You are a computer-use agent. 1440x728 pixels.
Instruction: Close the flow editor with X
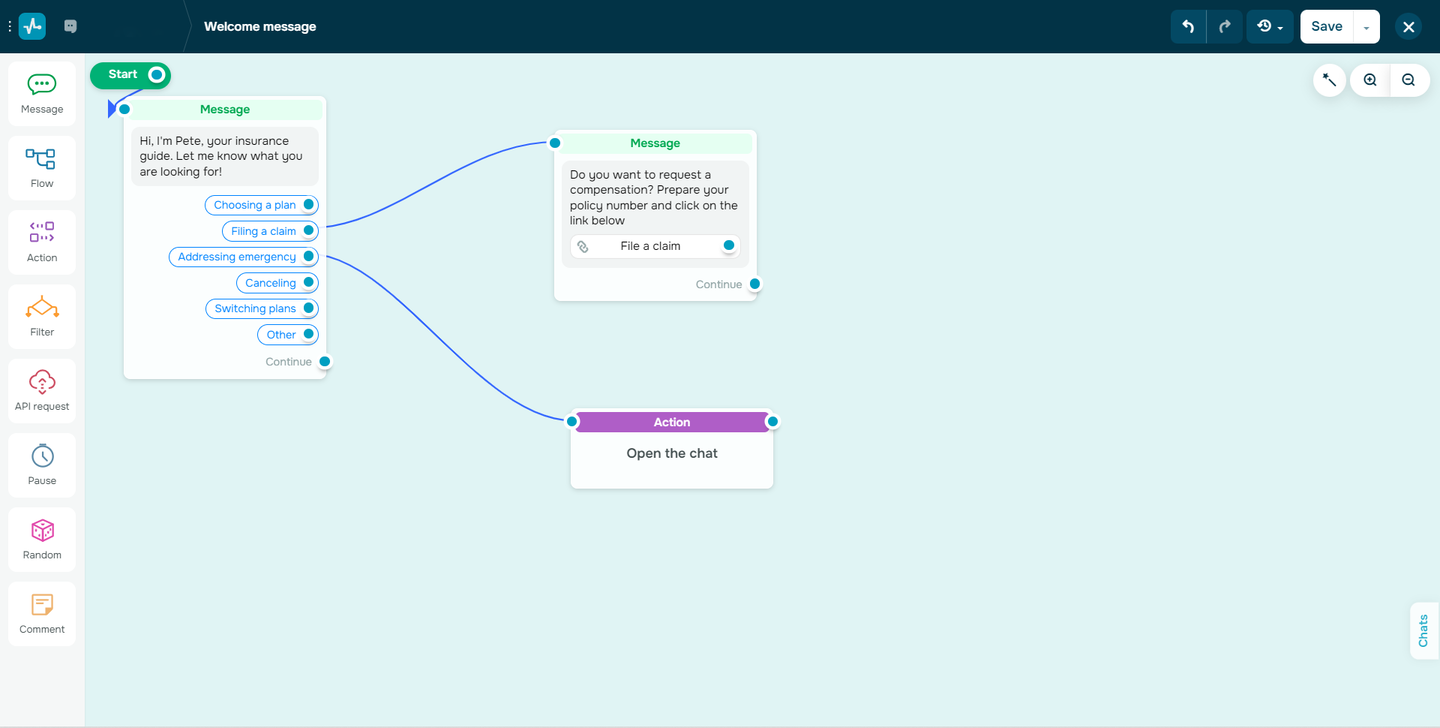pos(1408,27)
